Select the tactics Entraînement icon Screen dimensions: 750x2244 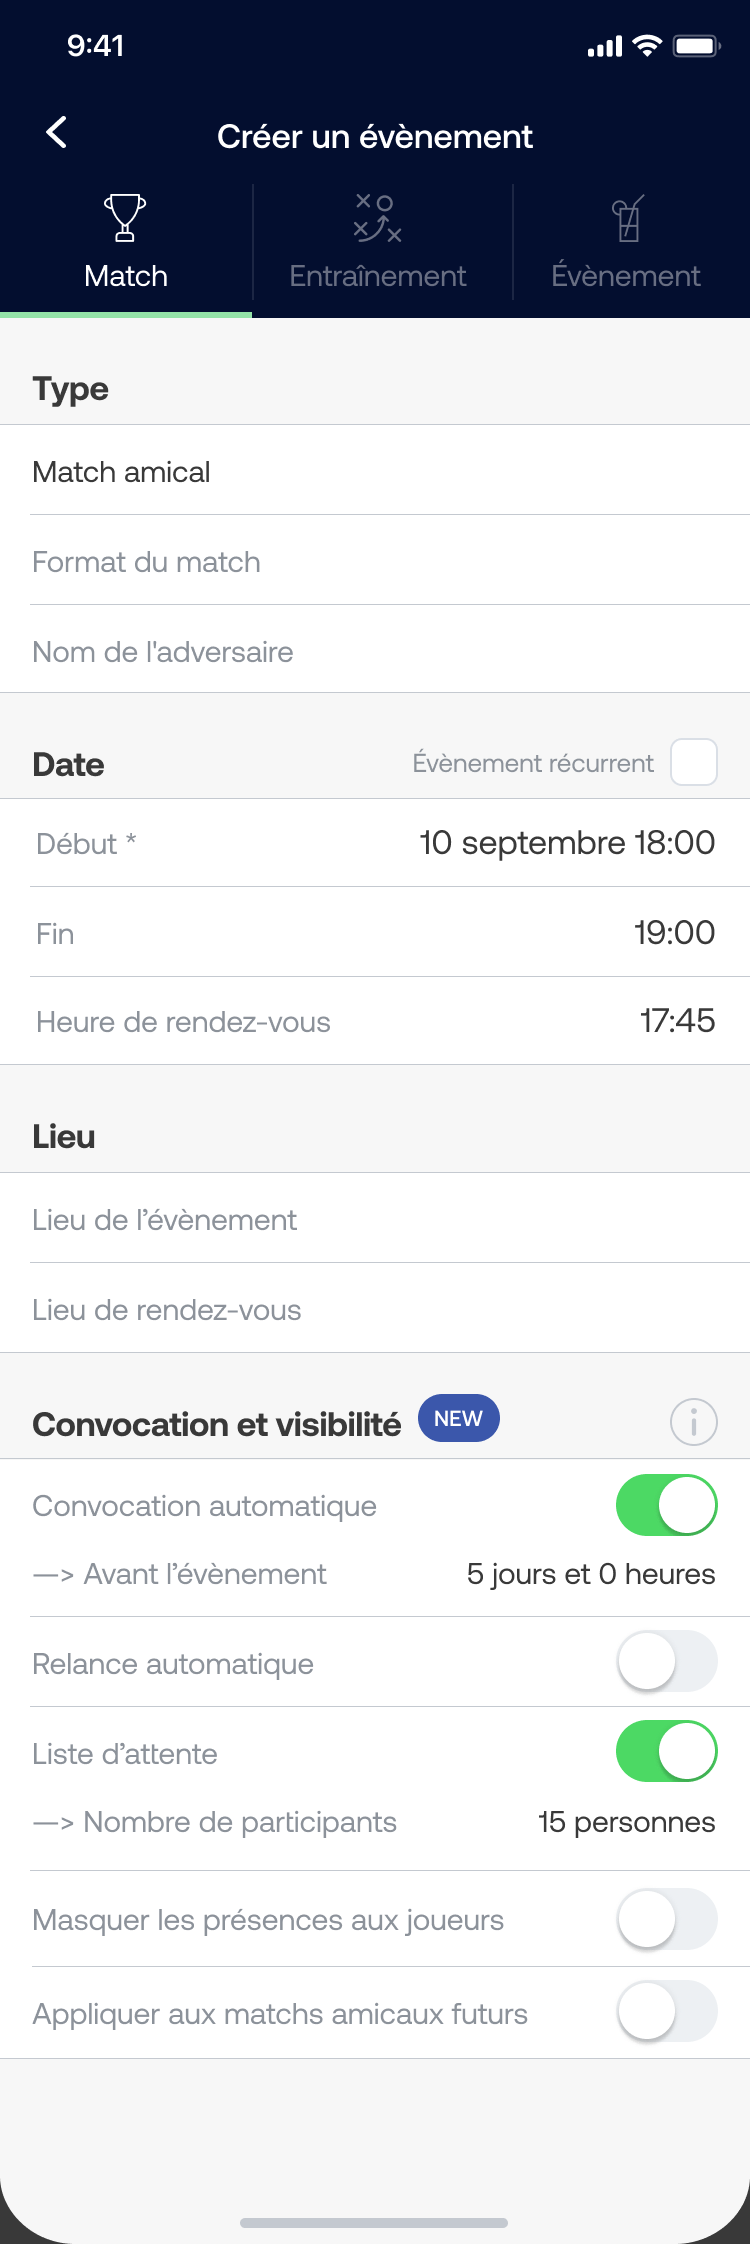pos(377,218)
